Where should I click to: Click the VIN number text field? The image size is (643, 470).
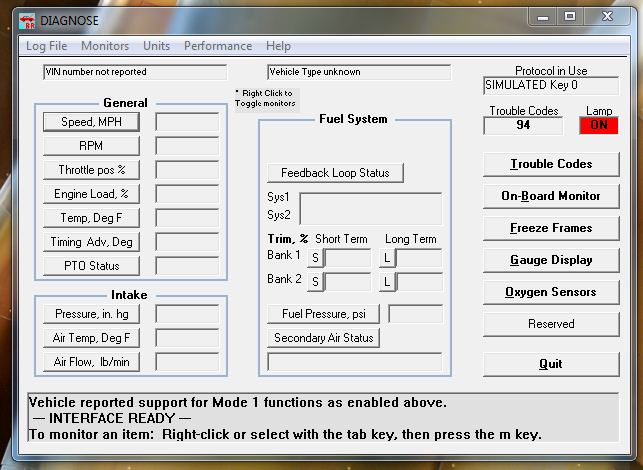tap(135, 72)
